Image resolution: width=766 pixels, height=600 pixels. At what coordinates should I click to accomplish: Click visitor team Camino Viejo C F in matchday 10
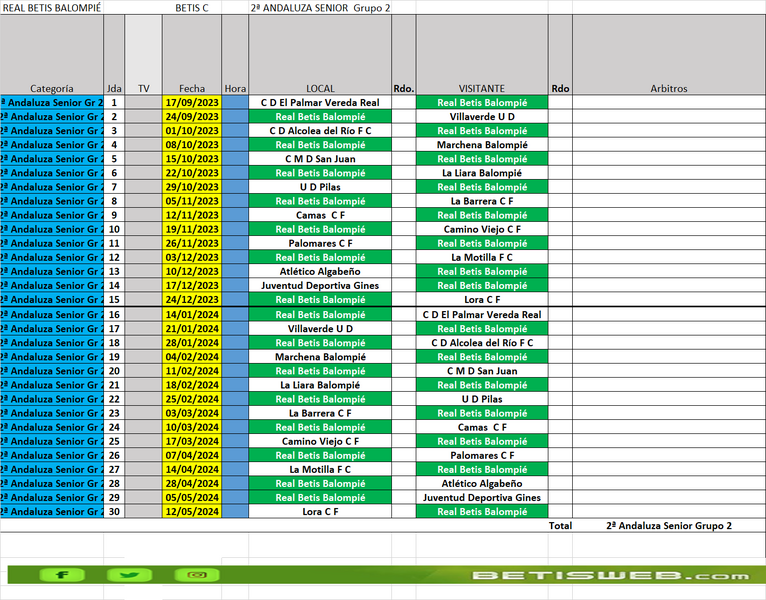[482, 229]
